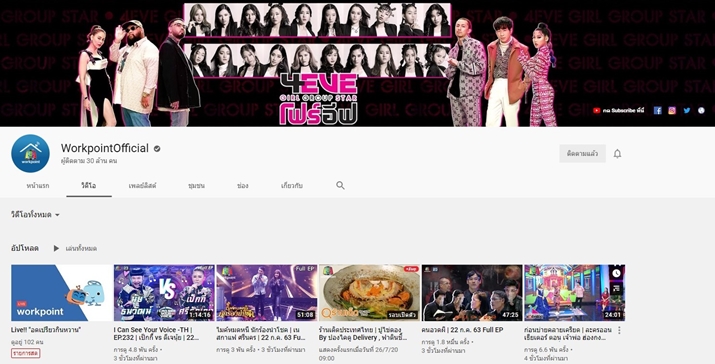Switch to the เพลย์ลิสต์ tab
Viewport: 715px width, 364px height.
tap(142, 186)
